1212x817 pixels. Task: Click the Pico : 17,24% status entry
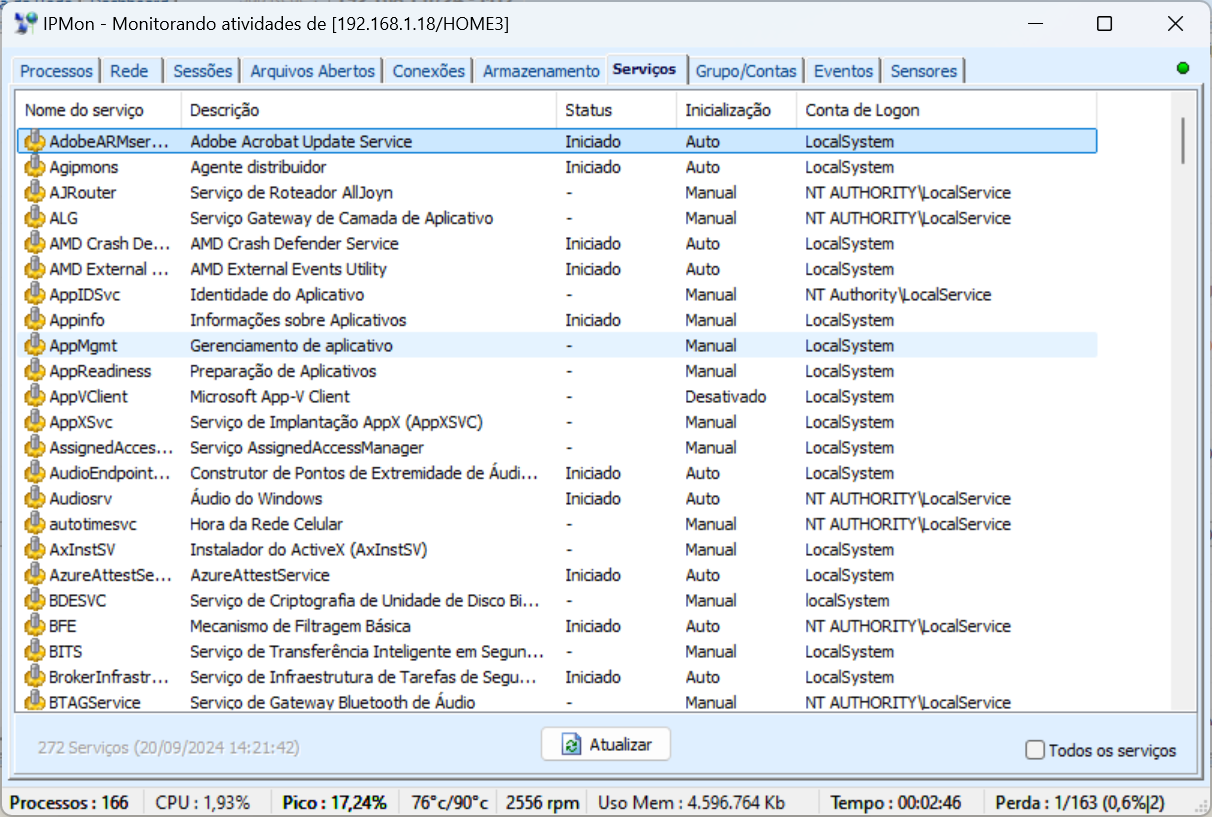(334, 802)
